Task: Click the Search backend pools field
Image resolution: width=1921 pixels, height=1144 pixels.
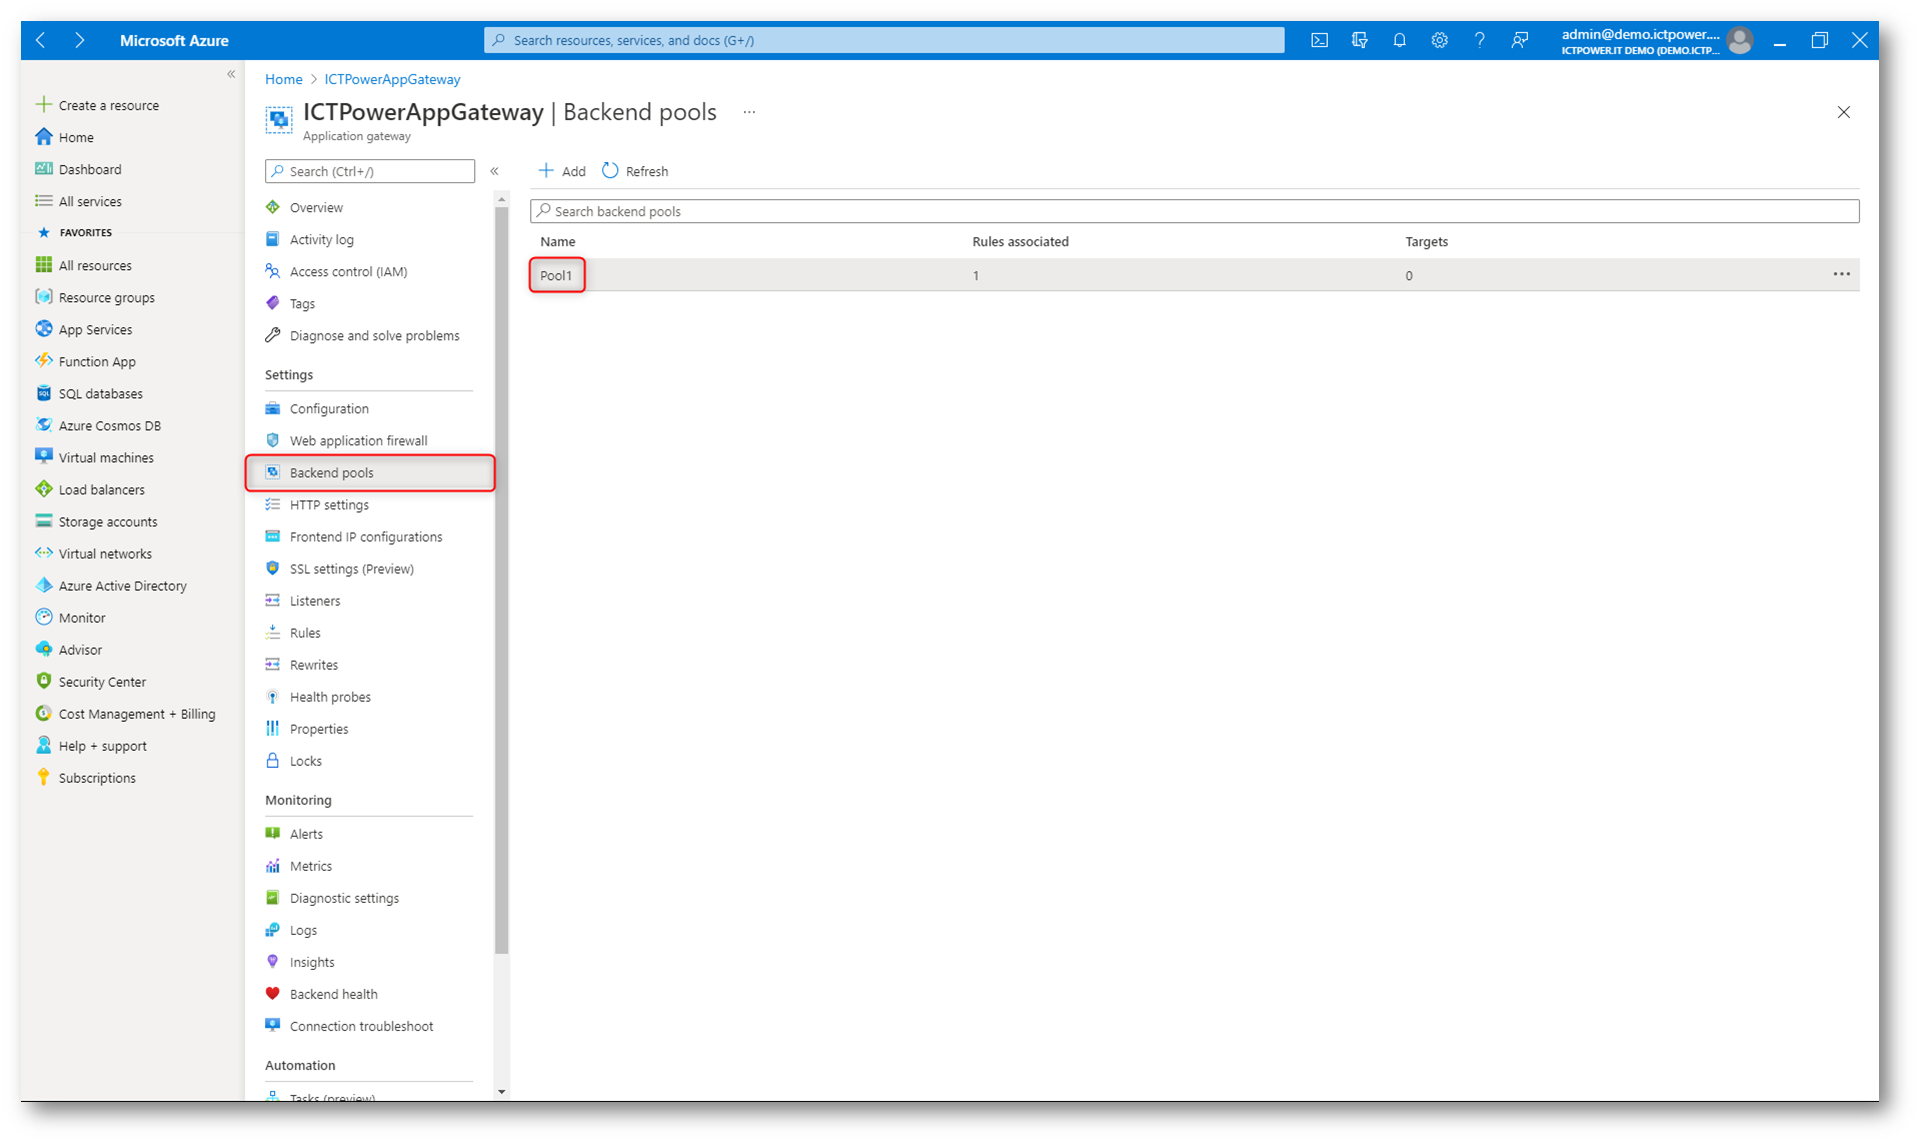Action: click(x=1194, y=211)
